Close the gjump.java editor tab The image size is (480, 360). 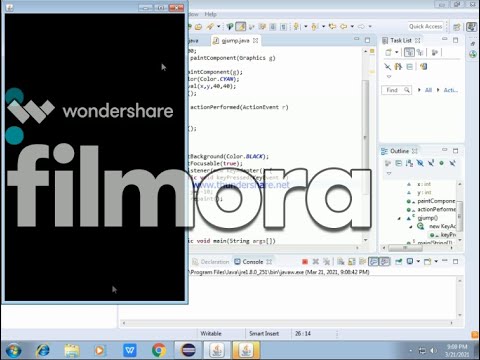(x=255, y=40)
